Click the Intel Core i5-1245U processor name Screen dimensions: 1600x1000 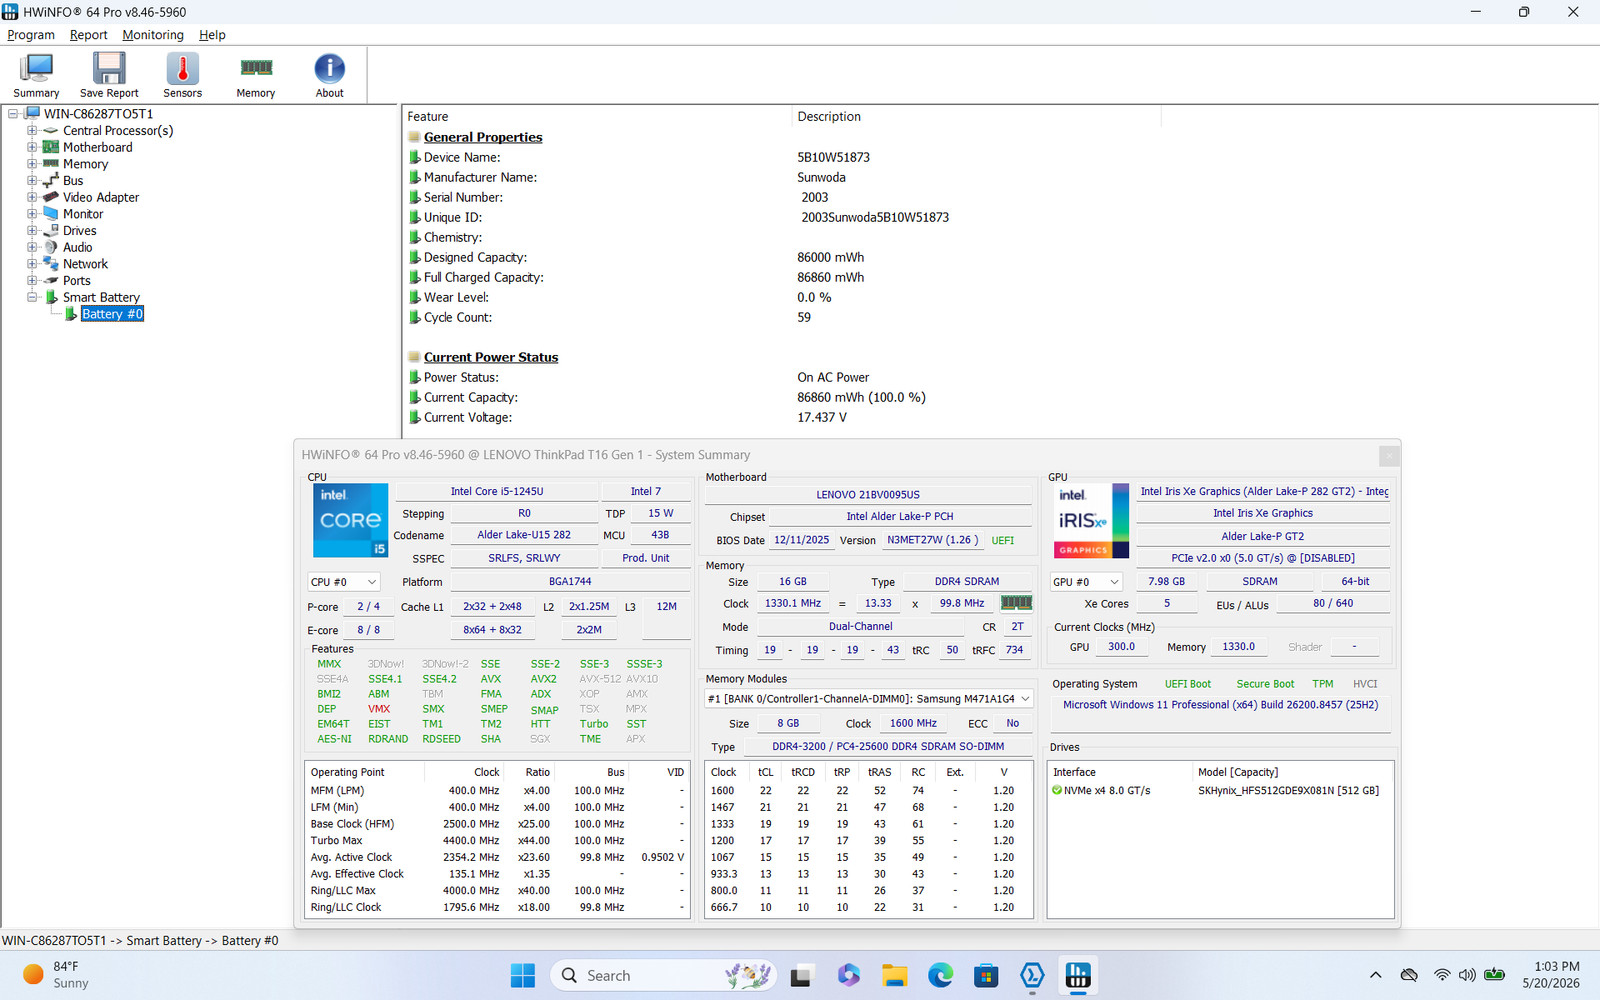(x=497, y=492)
